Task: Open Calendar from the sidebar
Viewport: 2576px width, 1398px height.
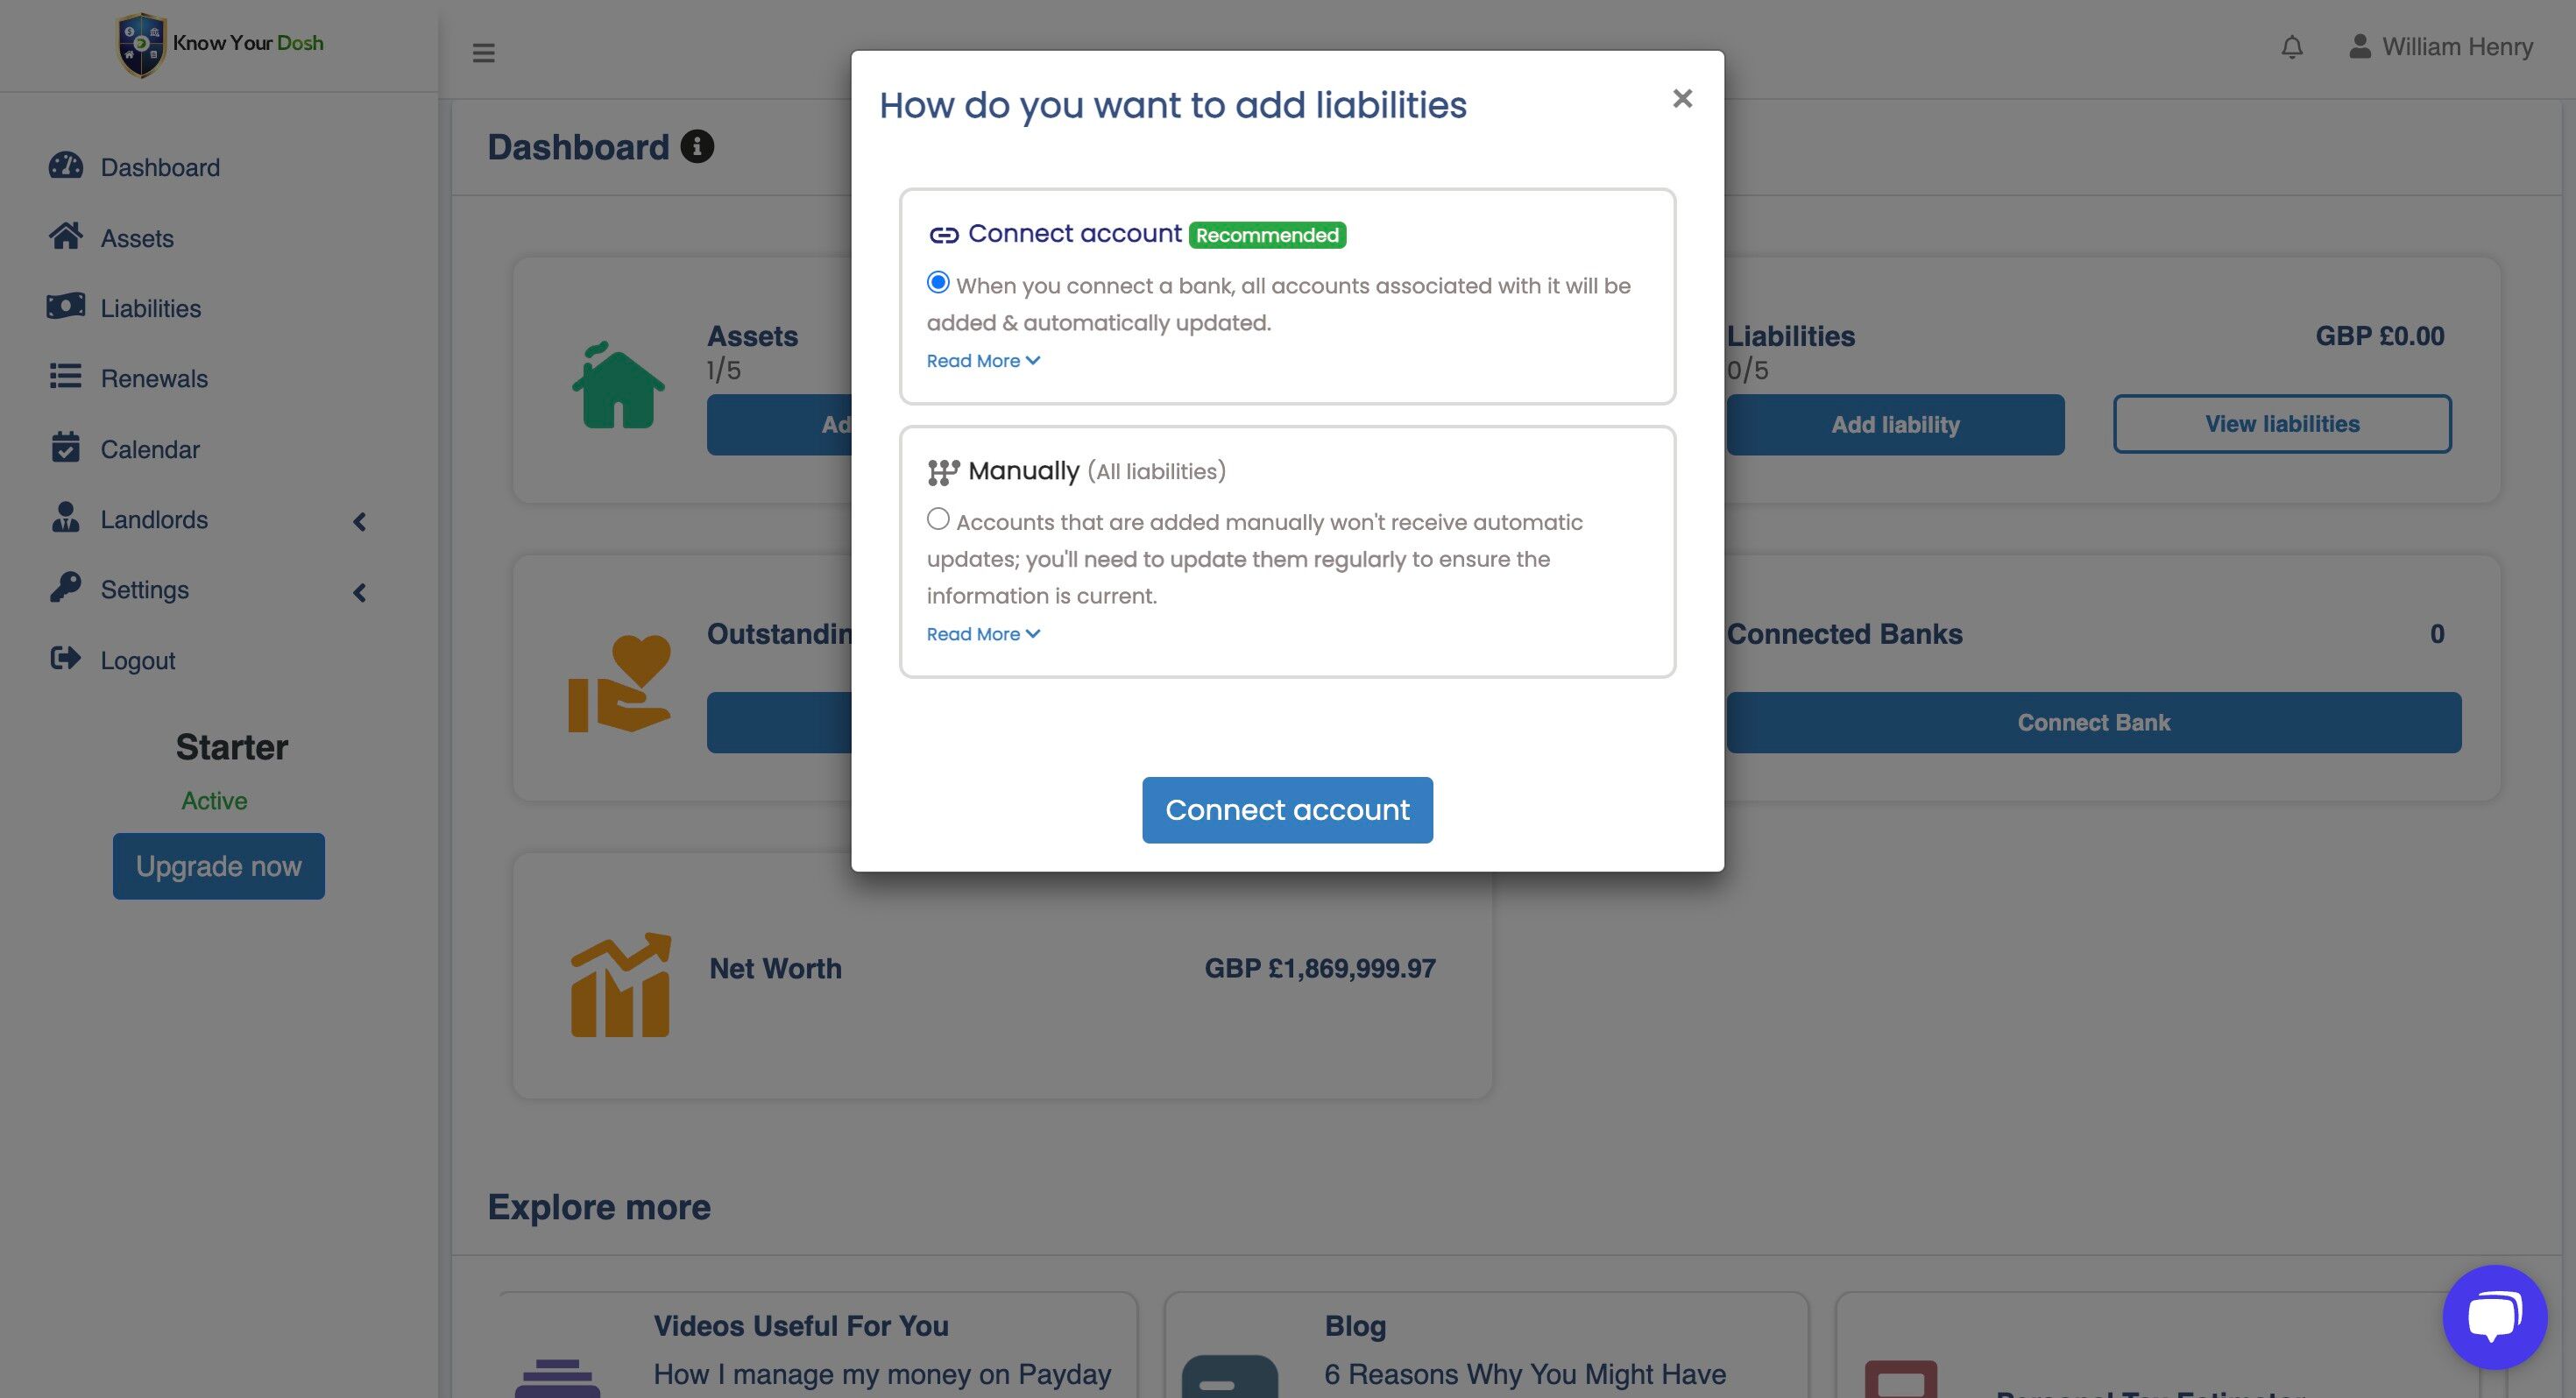Action: pos(150,449)
